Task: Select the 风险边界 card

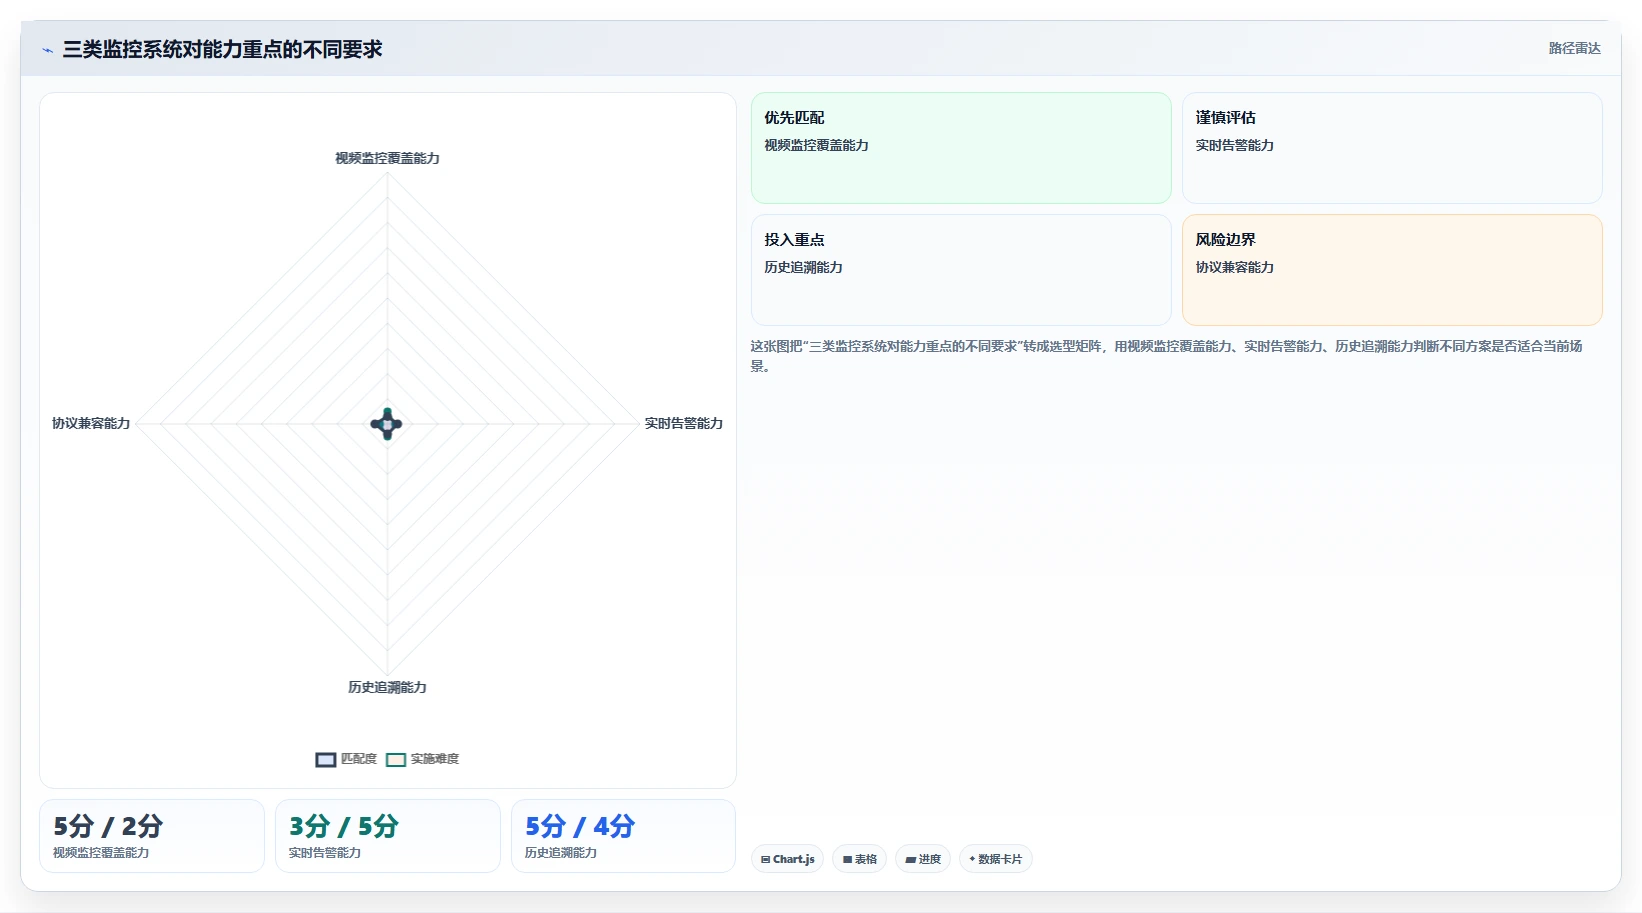Action: coord(1392,270)
